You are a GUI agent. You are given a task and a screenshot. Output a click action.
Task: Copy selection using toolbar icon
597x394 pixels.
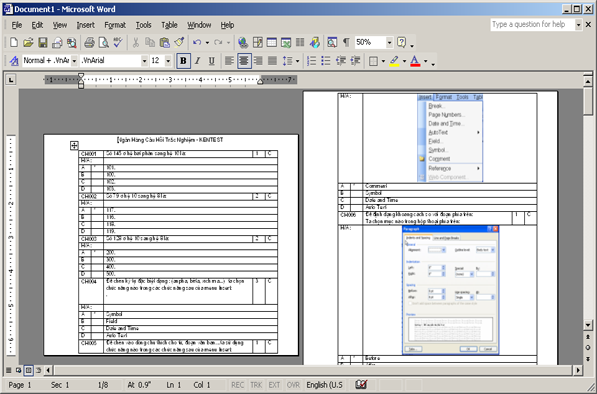tap(150, 42)
